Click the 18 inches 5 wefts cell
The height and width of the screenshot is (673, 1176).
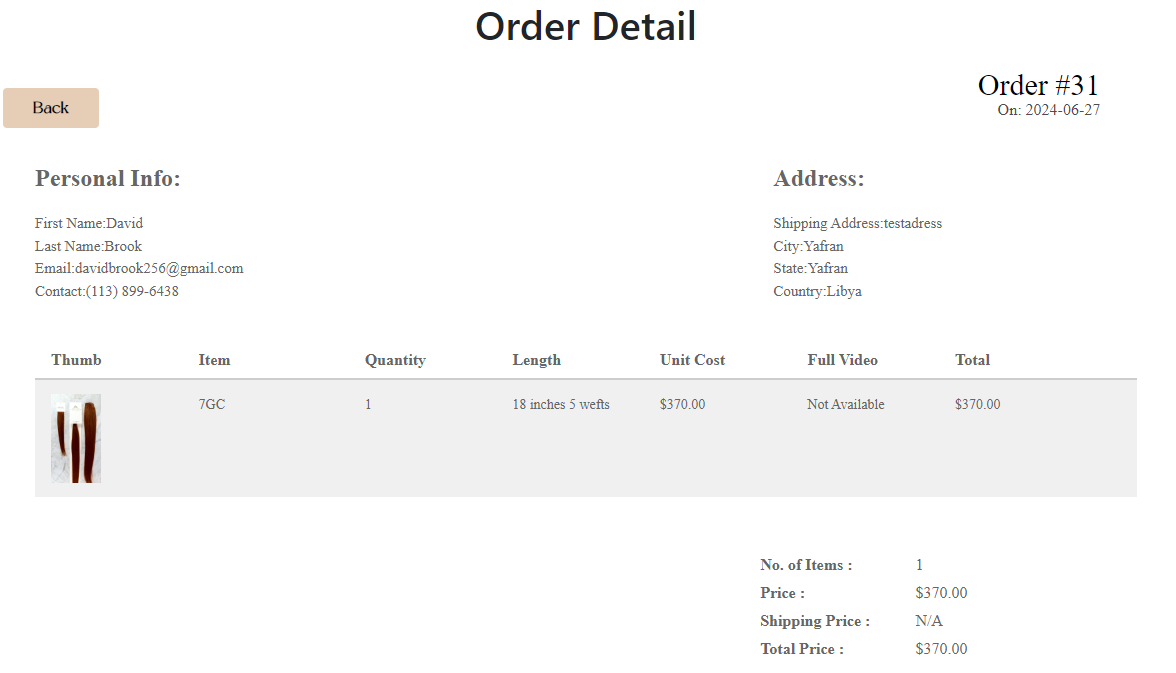561,405
